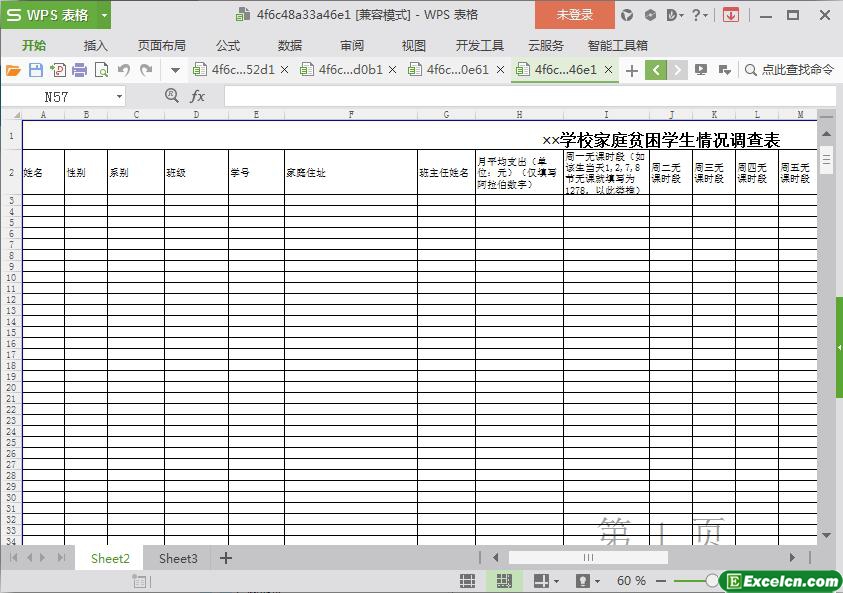Add a new document tab with plus

pos(632,70)
